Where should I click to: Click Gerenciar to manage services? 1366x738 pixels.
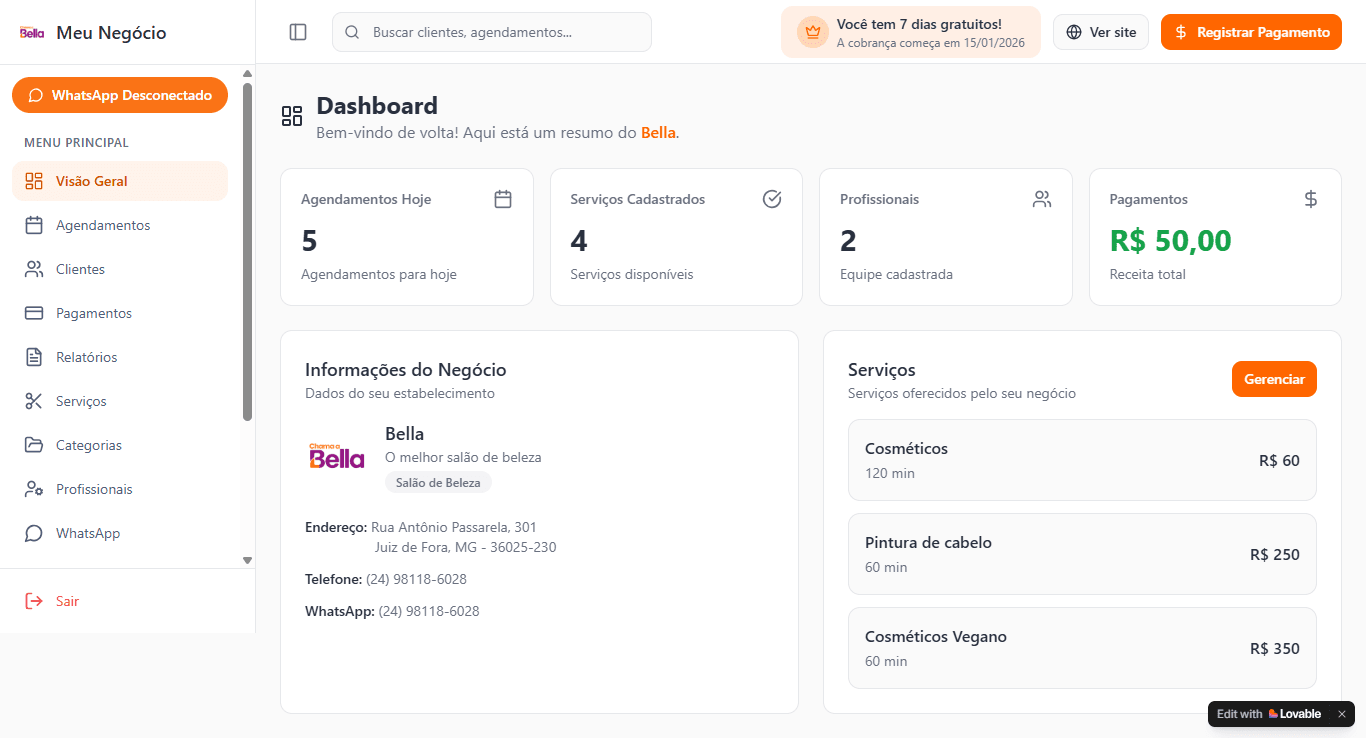point(1274,378)
